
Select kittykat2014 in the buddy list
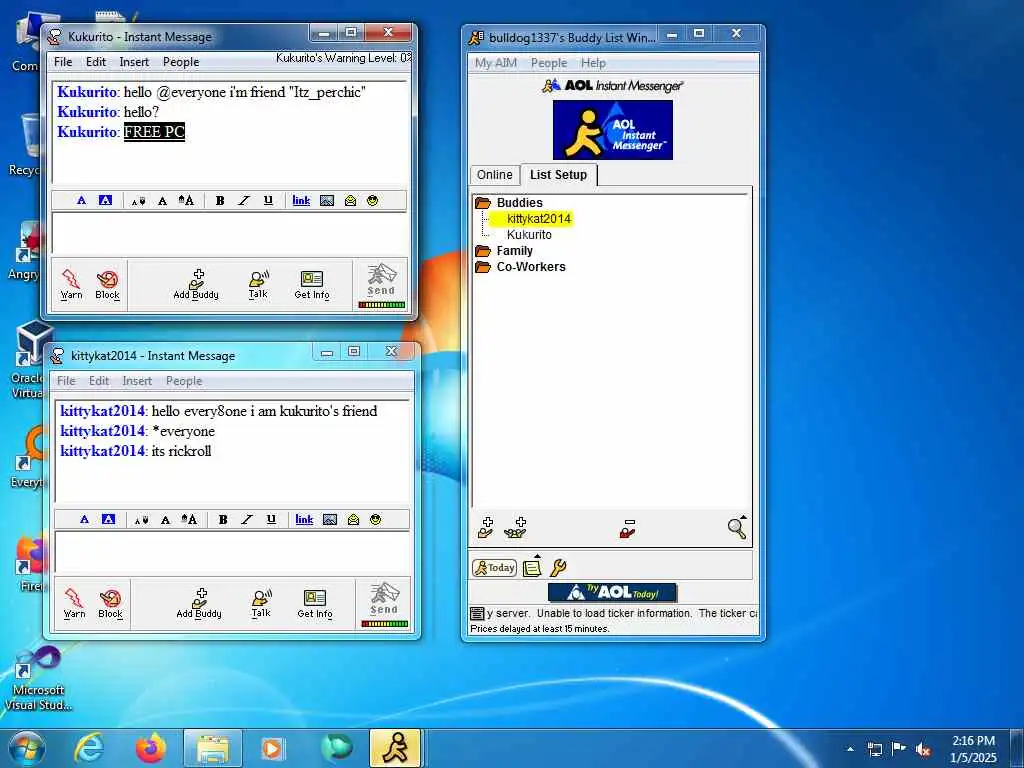coord(539,219)
